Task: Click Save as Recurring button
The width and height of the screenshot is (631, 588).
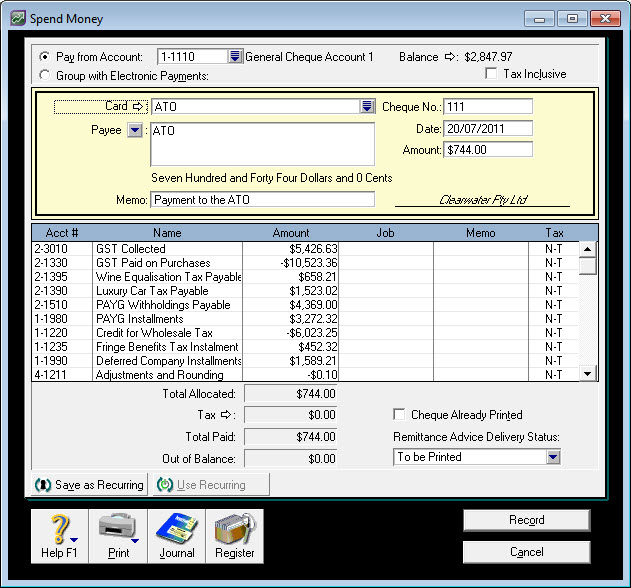Action: (x=90, y=485)
